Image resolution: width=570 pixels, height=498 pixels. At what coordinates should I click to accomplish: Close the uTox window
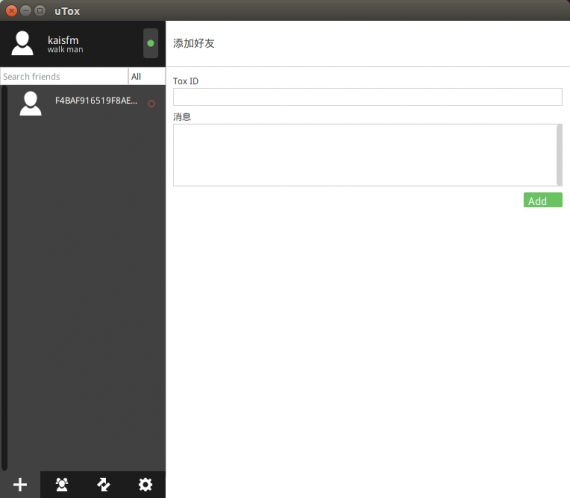point(12,11)
